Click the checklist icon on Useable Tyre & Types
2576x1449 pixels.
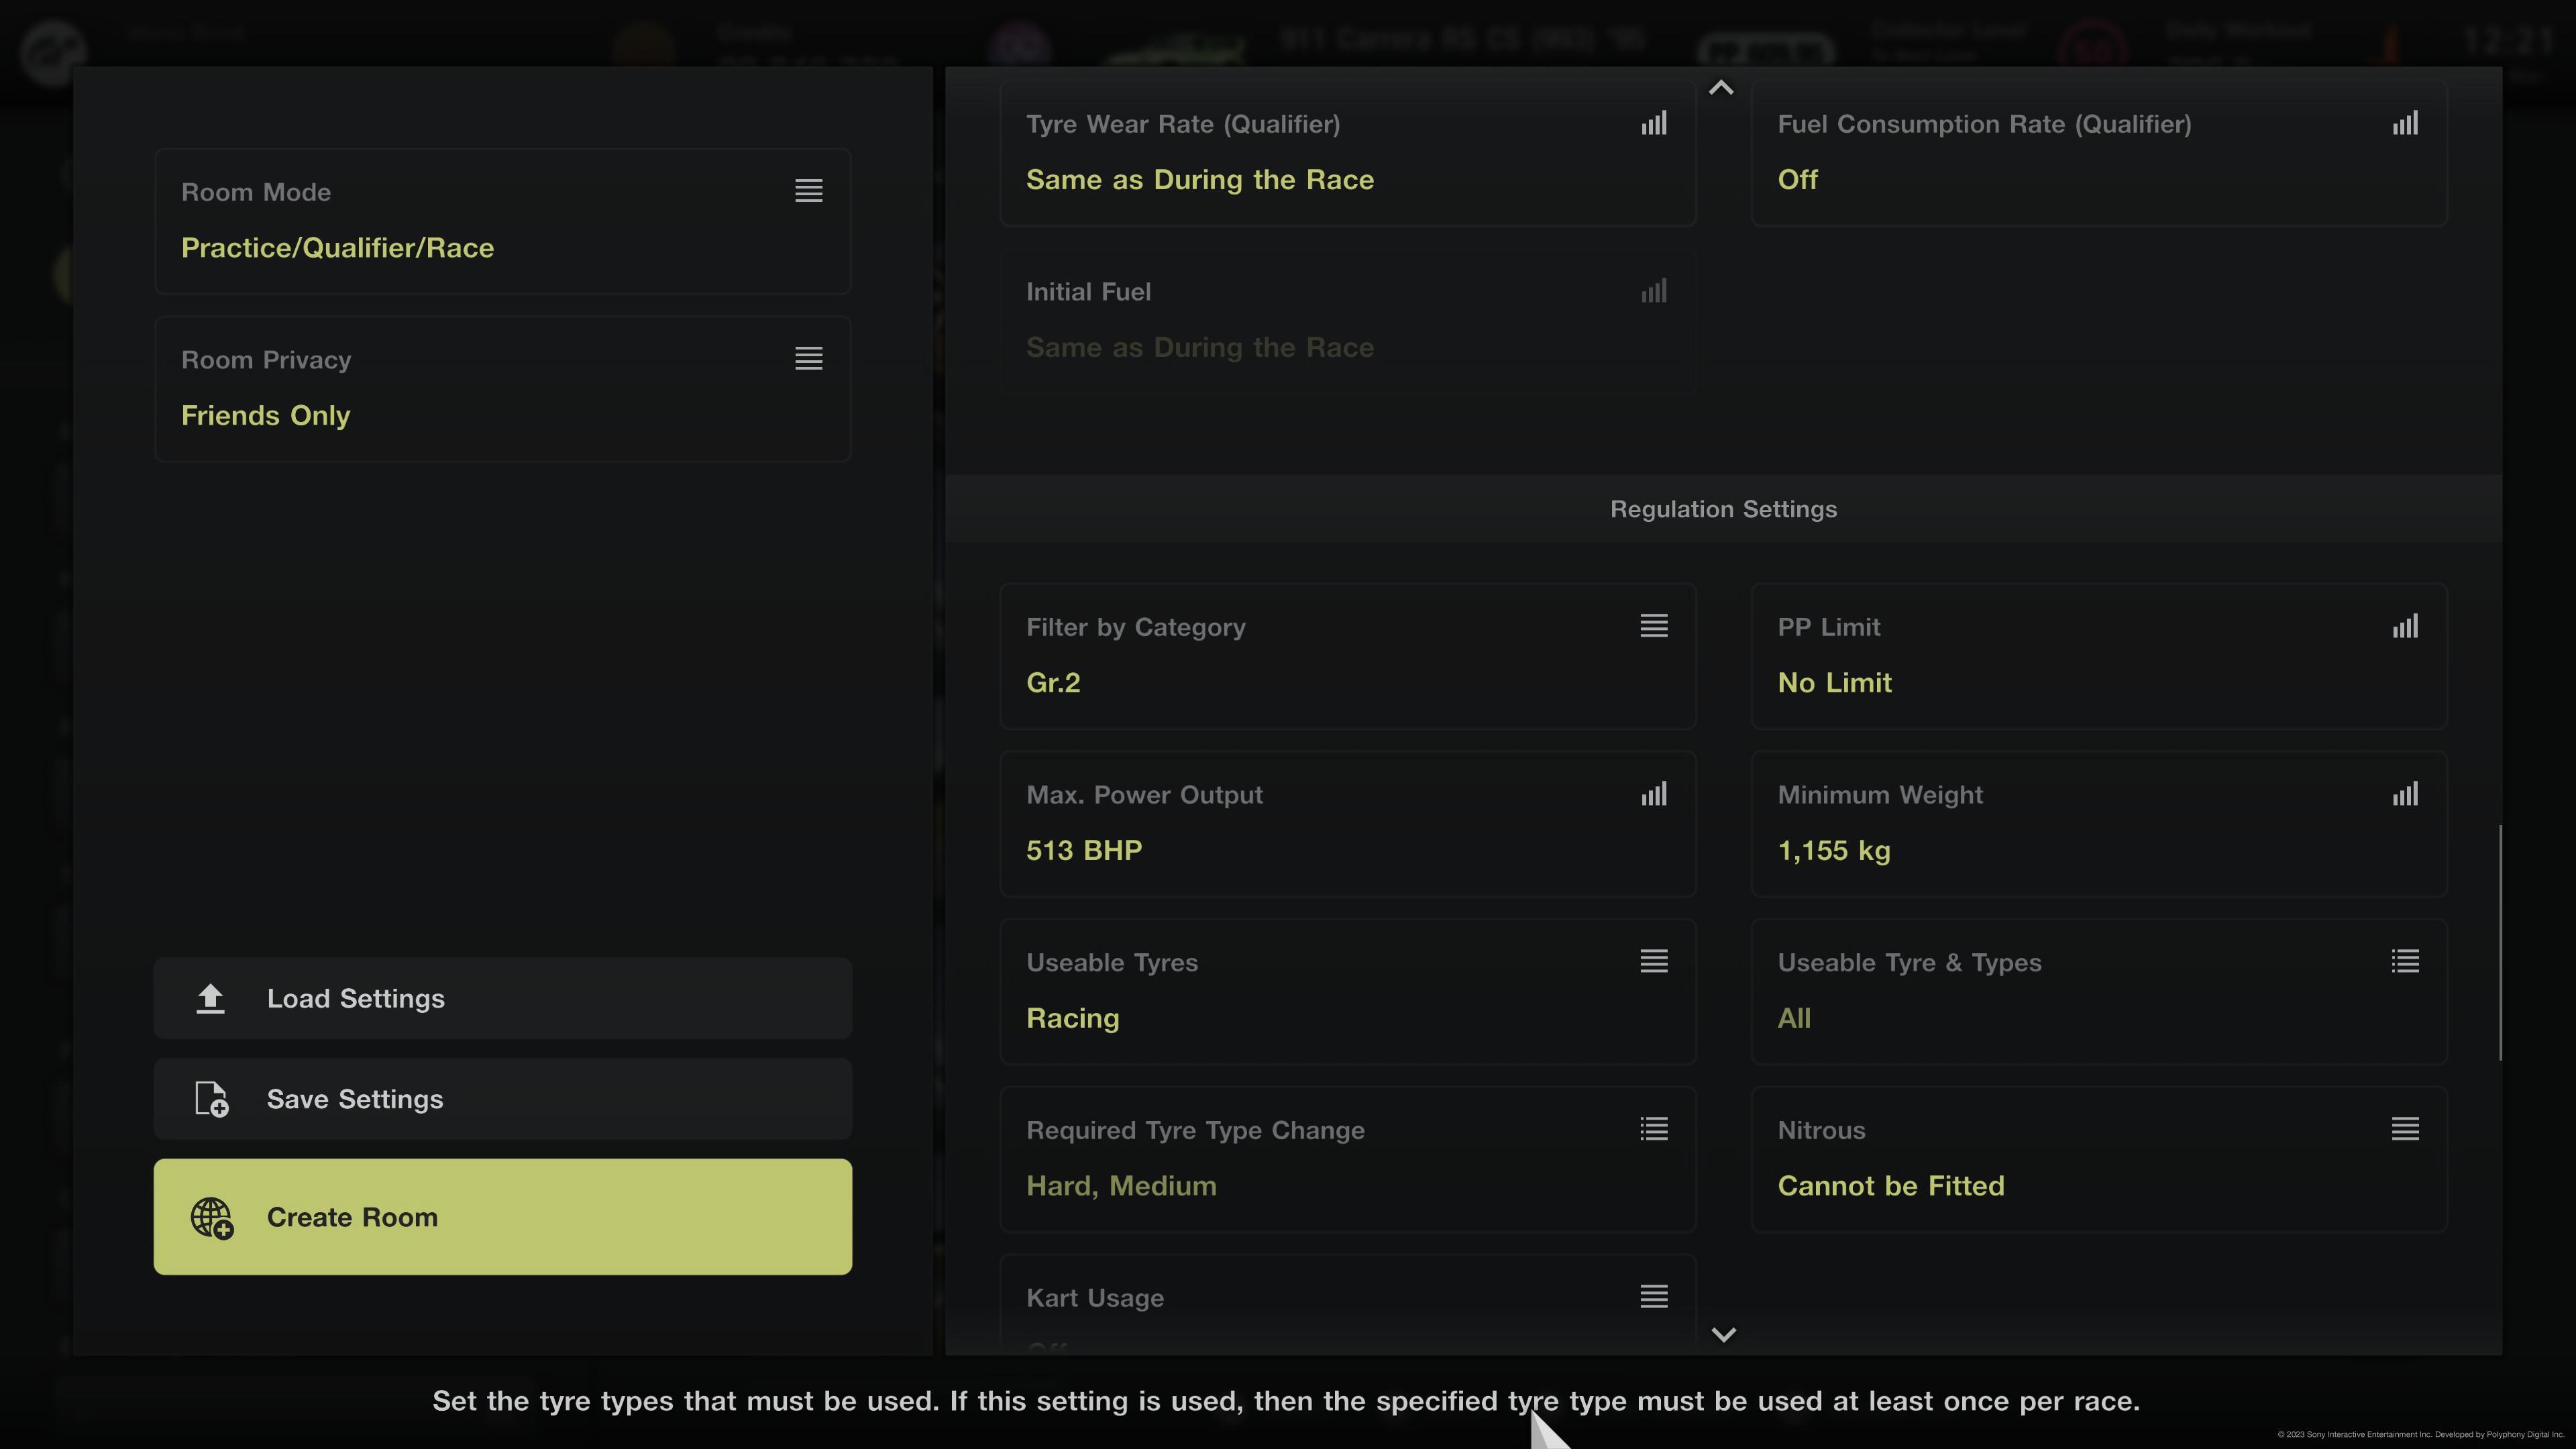(2405, 962)
